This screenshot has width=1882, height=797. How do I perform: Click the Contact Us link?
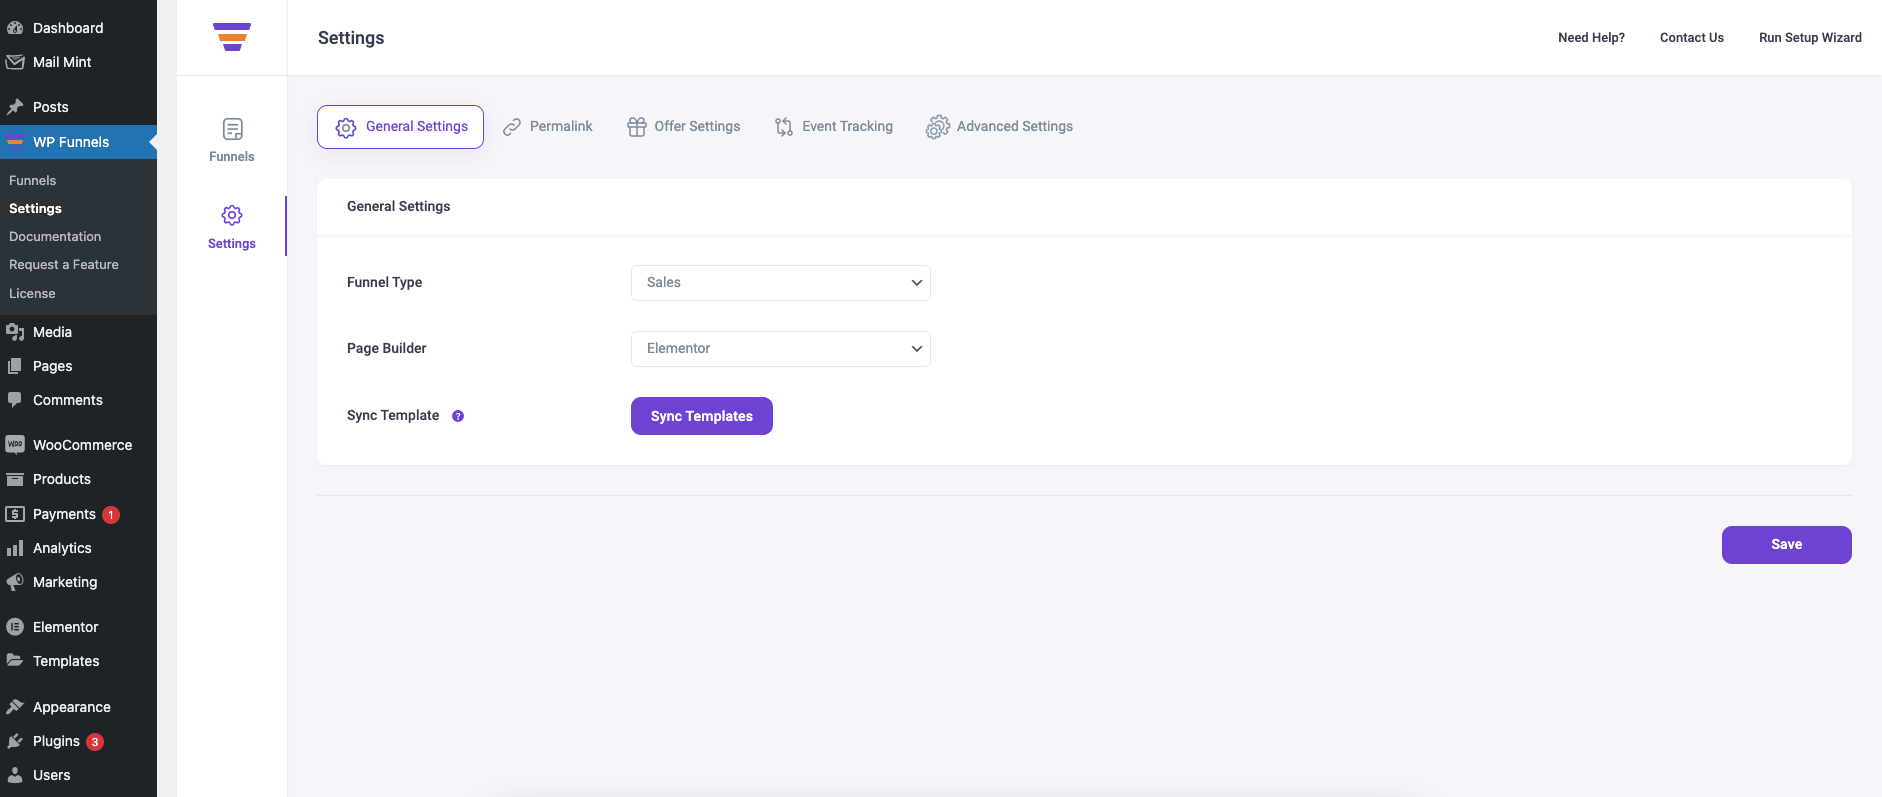click(1692, 38)
